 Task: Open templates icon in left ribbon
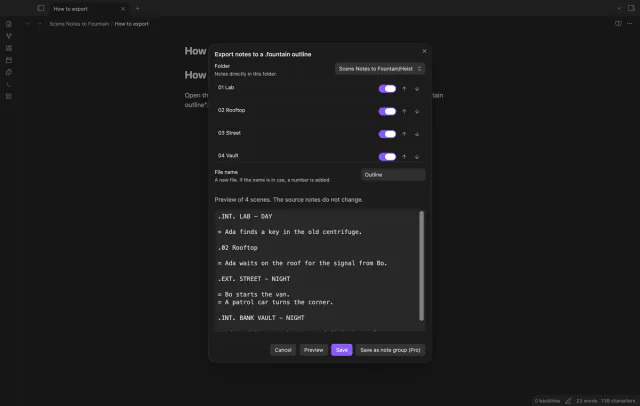point(9,72)
